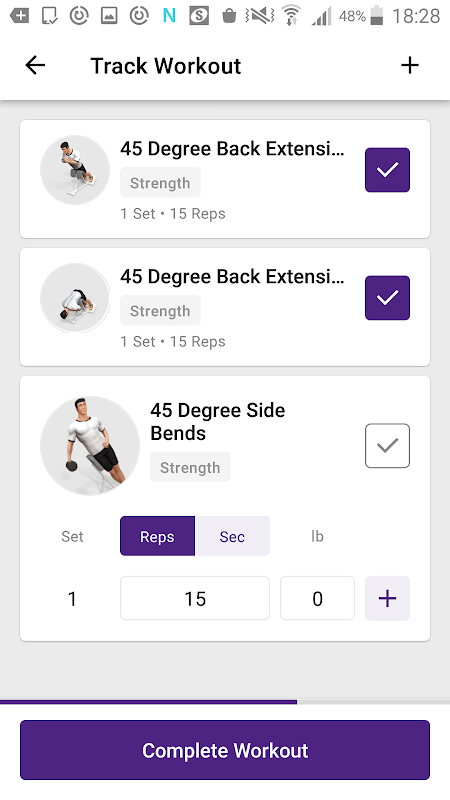This screenshot has height=800, width=450.
Task: Uncheck the first 45 Degree Back Extension
Action: (387, 170)
